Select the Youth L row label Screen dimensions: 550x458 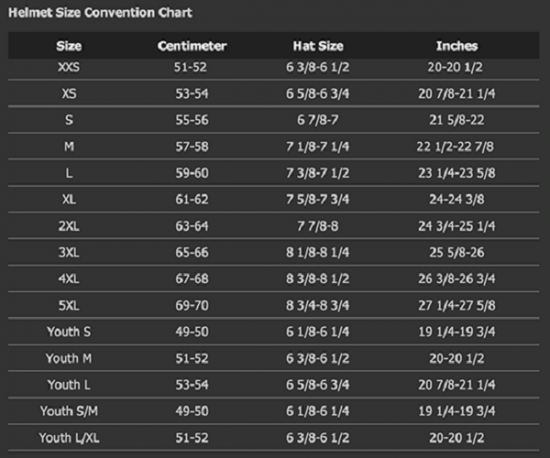click(69, 385)
